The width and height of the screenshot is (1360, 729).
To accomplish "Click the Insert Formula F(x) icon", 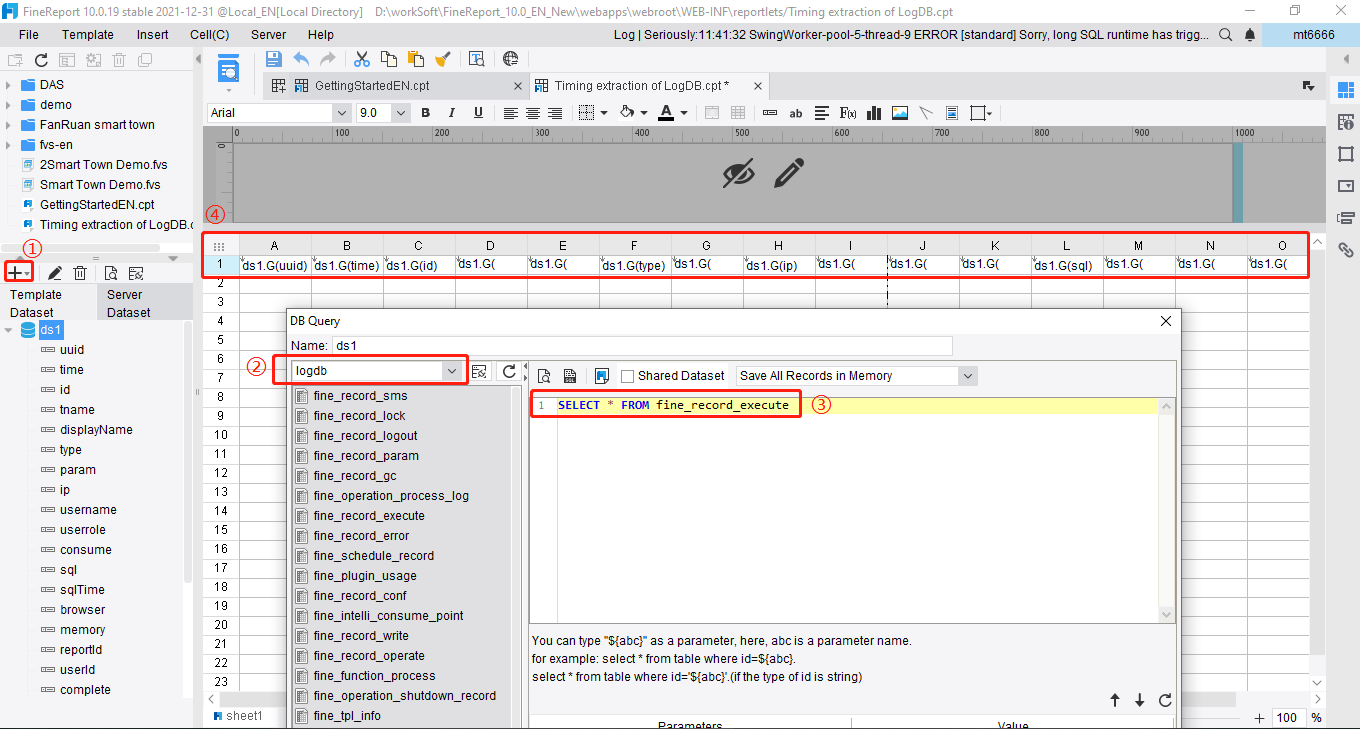I will (847, 113).
